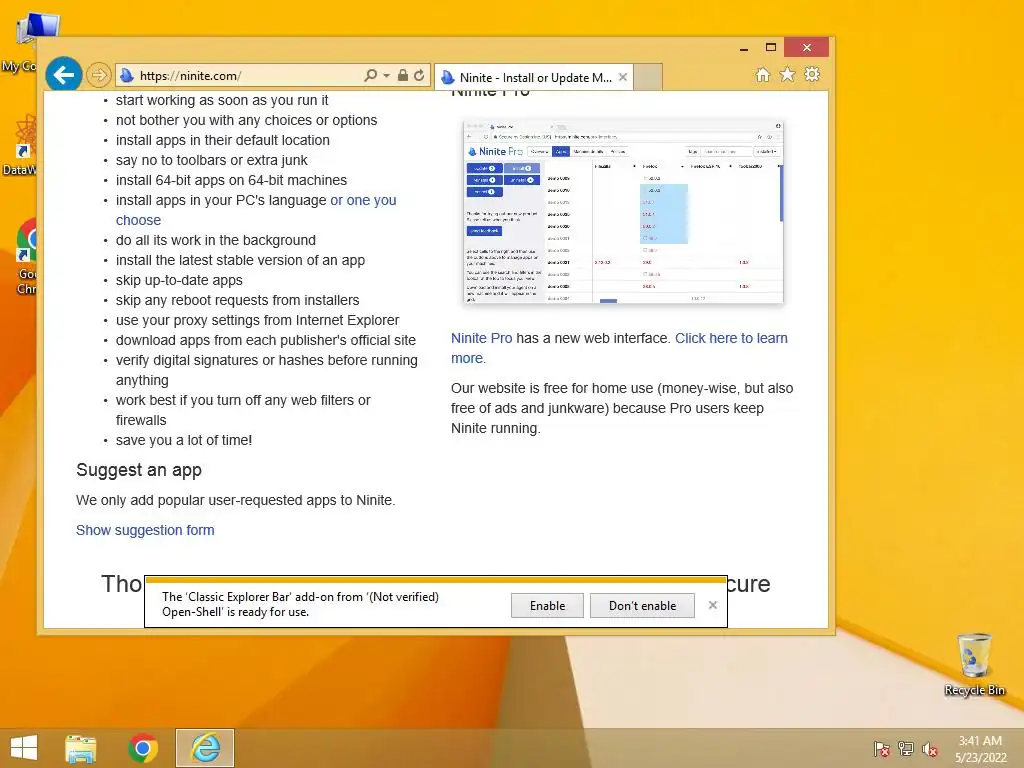1024x768 pixels.
Task: Open the Windows Start button
Action: click(x=24, y=748)
